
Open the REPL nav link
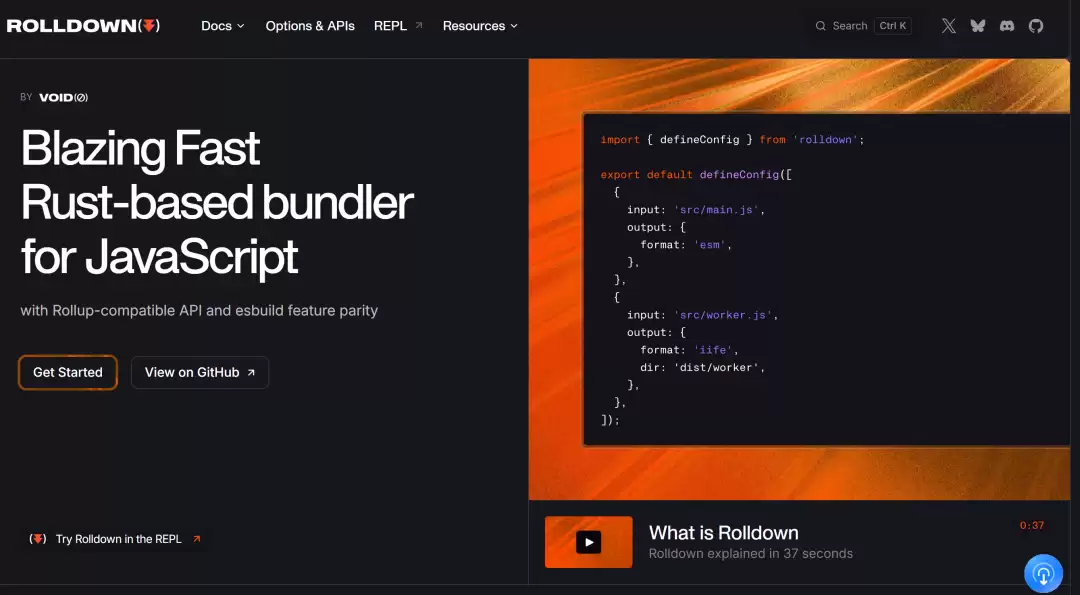click(398, 26)
